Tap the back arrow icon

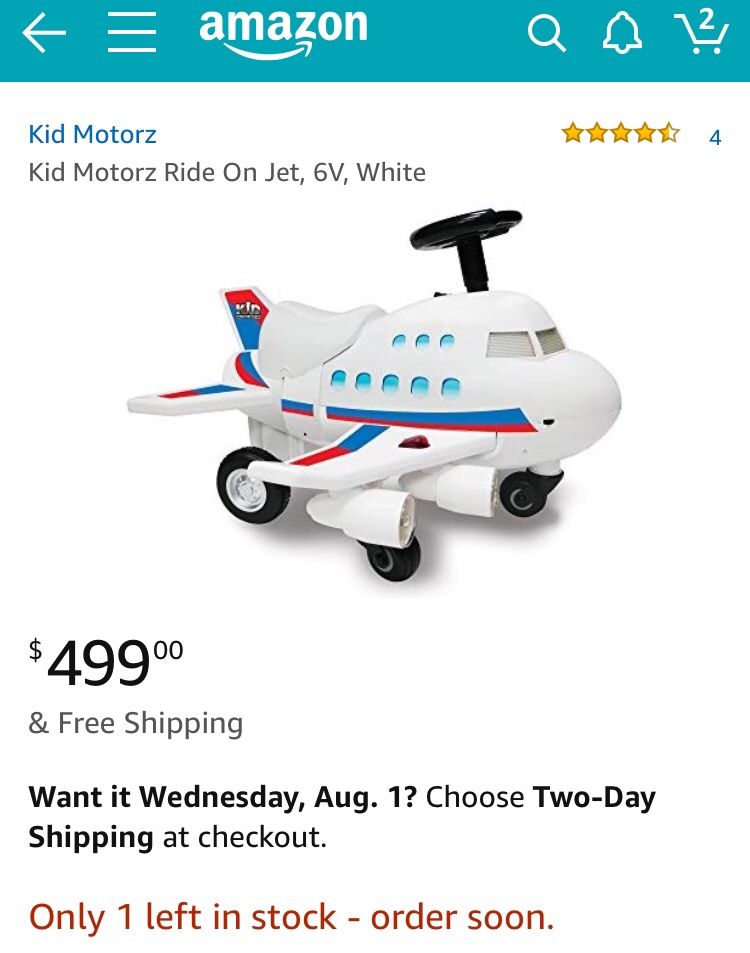(x=44, y=33)
